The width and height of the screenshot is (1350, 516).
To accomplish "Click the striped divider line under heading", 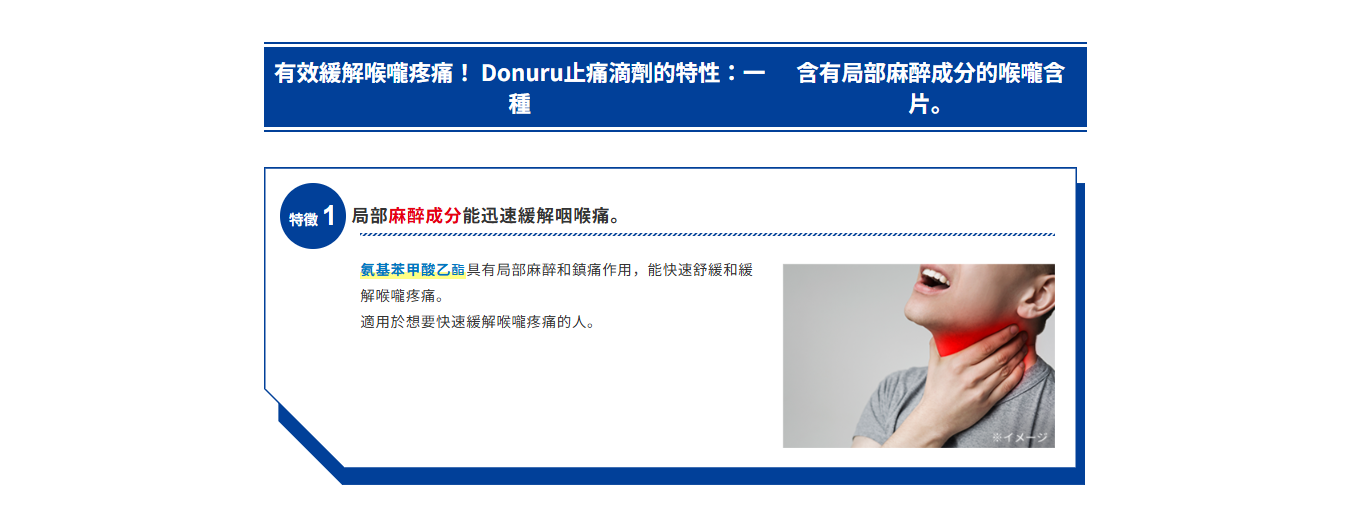I will coord(707,235).
